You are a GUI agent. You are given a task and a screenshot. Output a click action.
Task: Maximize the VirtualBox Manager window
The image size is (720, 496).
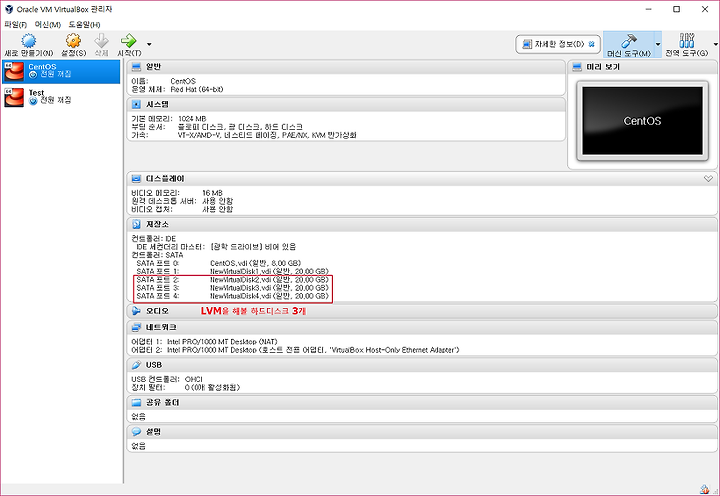pyautogui.click(x=676, y=9)
